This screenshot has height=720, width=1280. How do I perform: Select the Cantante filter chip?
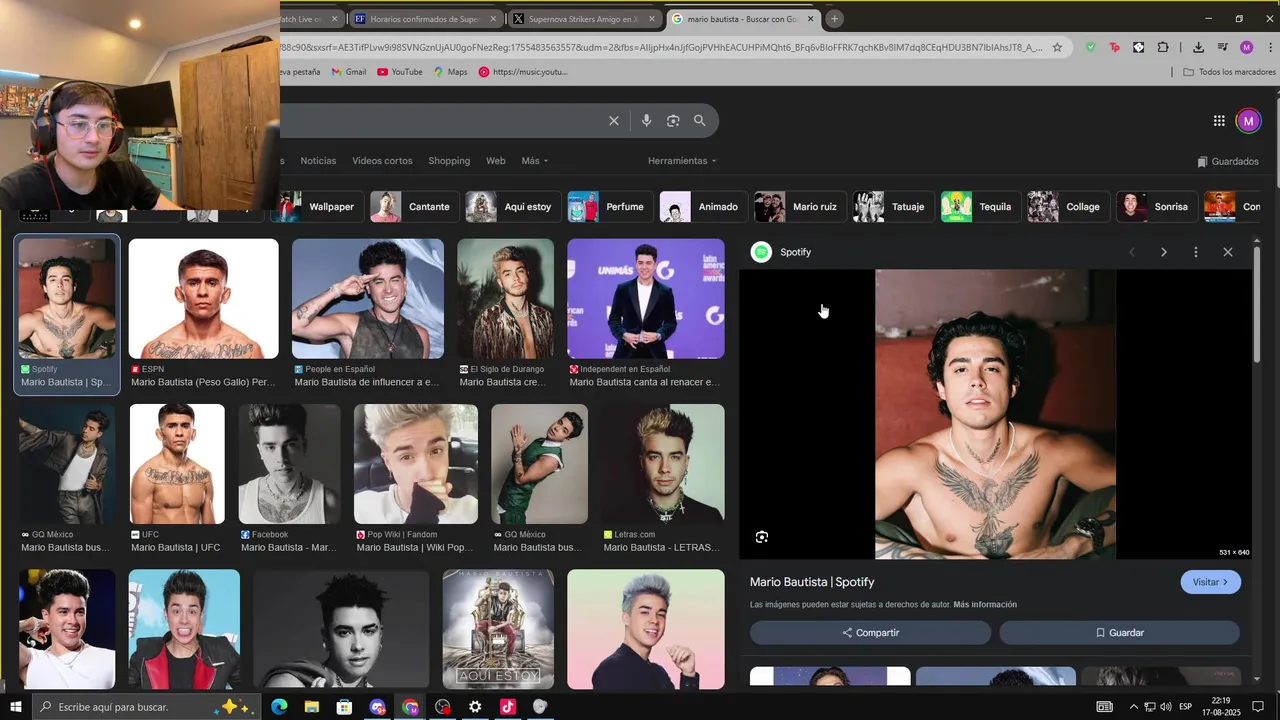(415, 207)
